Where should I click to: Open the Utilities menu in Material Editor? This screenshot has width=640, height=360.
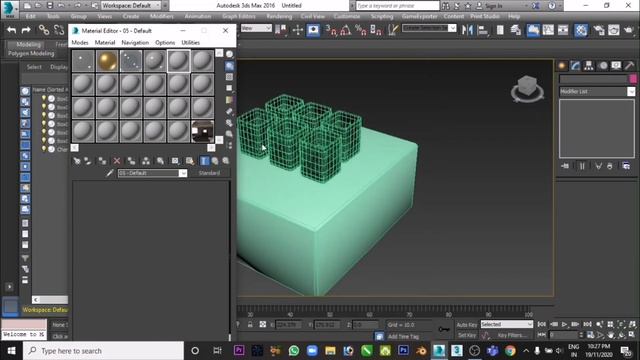[191, 42]
